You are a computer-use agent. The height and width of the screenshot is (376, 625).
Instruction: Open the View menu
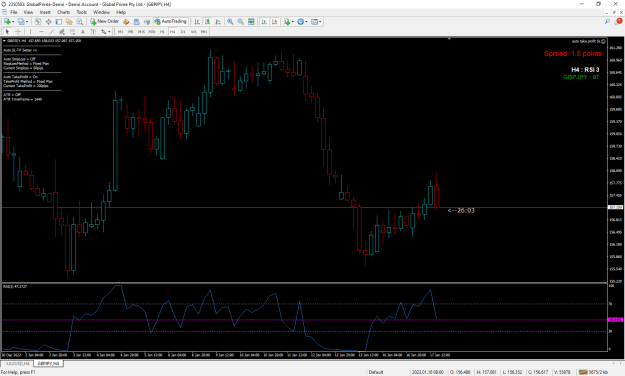pyautogui.click(x=28, y=12)
